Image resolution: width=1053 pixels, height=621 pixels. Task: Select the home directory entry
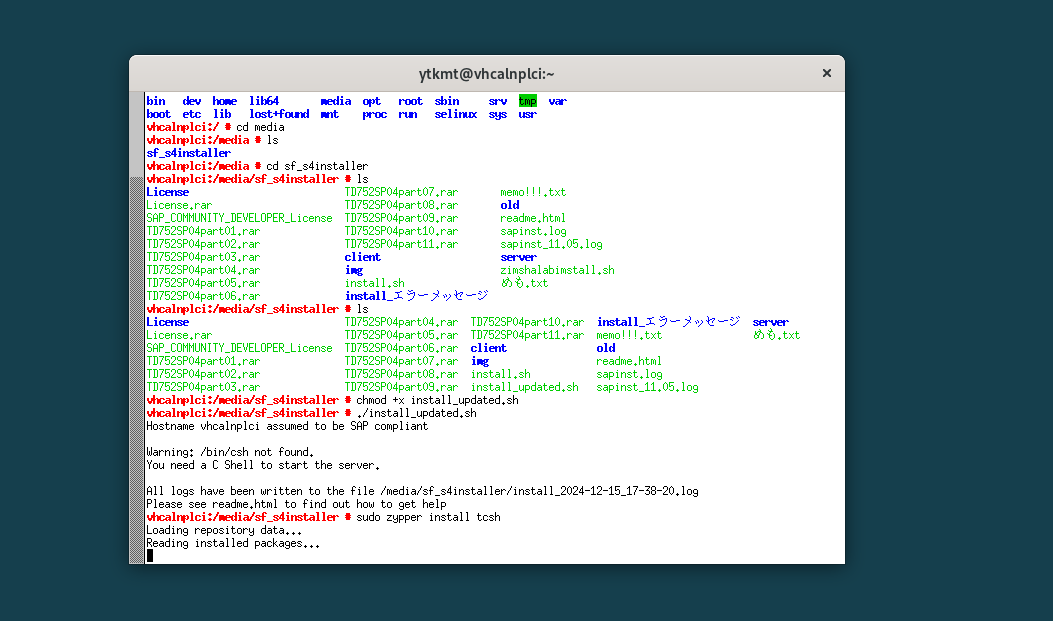point(224,101)
